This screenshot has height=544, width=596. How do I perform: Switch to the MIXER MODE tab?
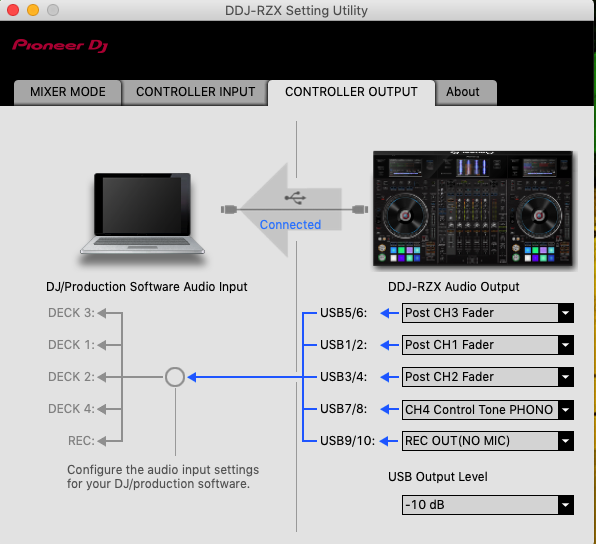(68, 92)
